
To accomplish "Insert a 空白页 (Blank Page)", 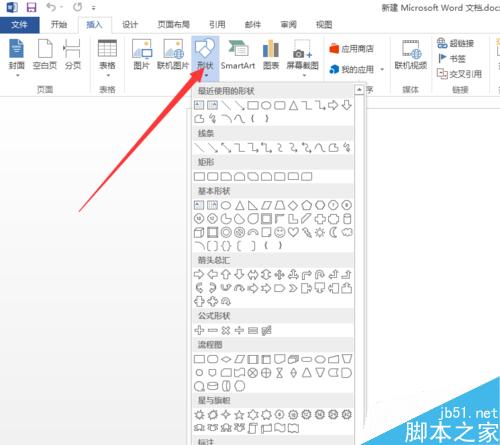I will 45,55.
